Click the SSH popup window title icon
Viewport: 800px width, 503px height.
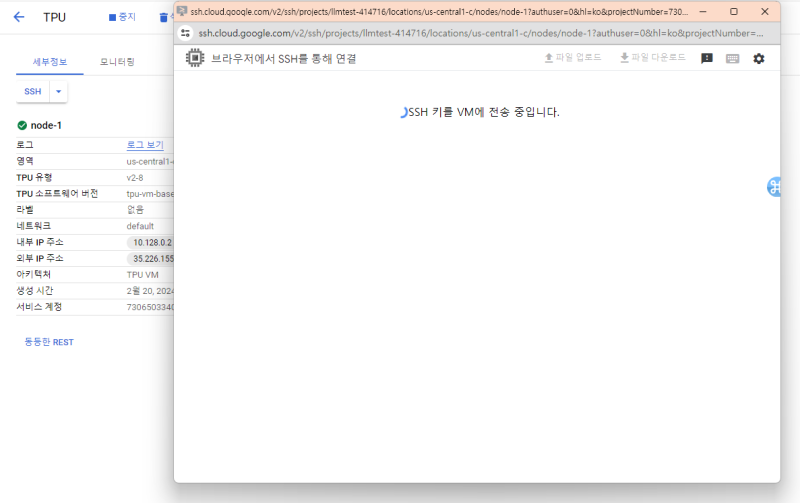click(x=182, y=11)
